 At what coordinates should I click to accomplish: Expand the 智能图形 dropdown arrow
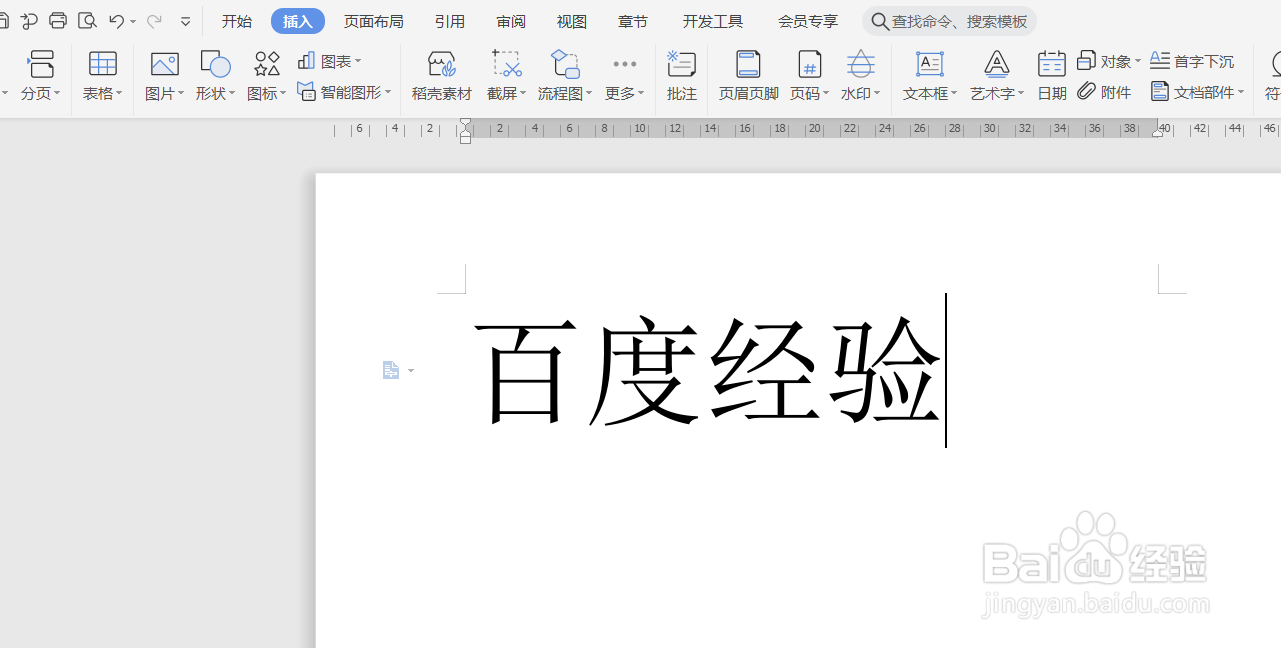click(x=388, y=93)
